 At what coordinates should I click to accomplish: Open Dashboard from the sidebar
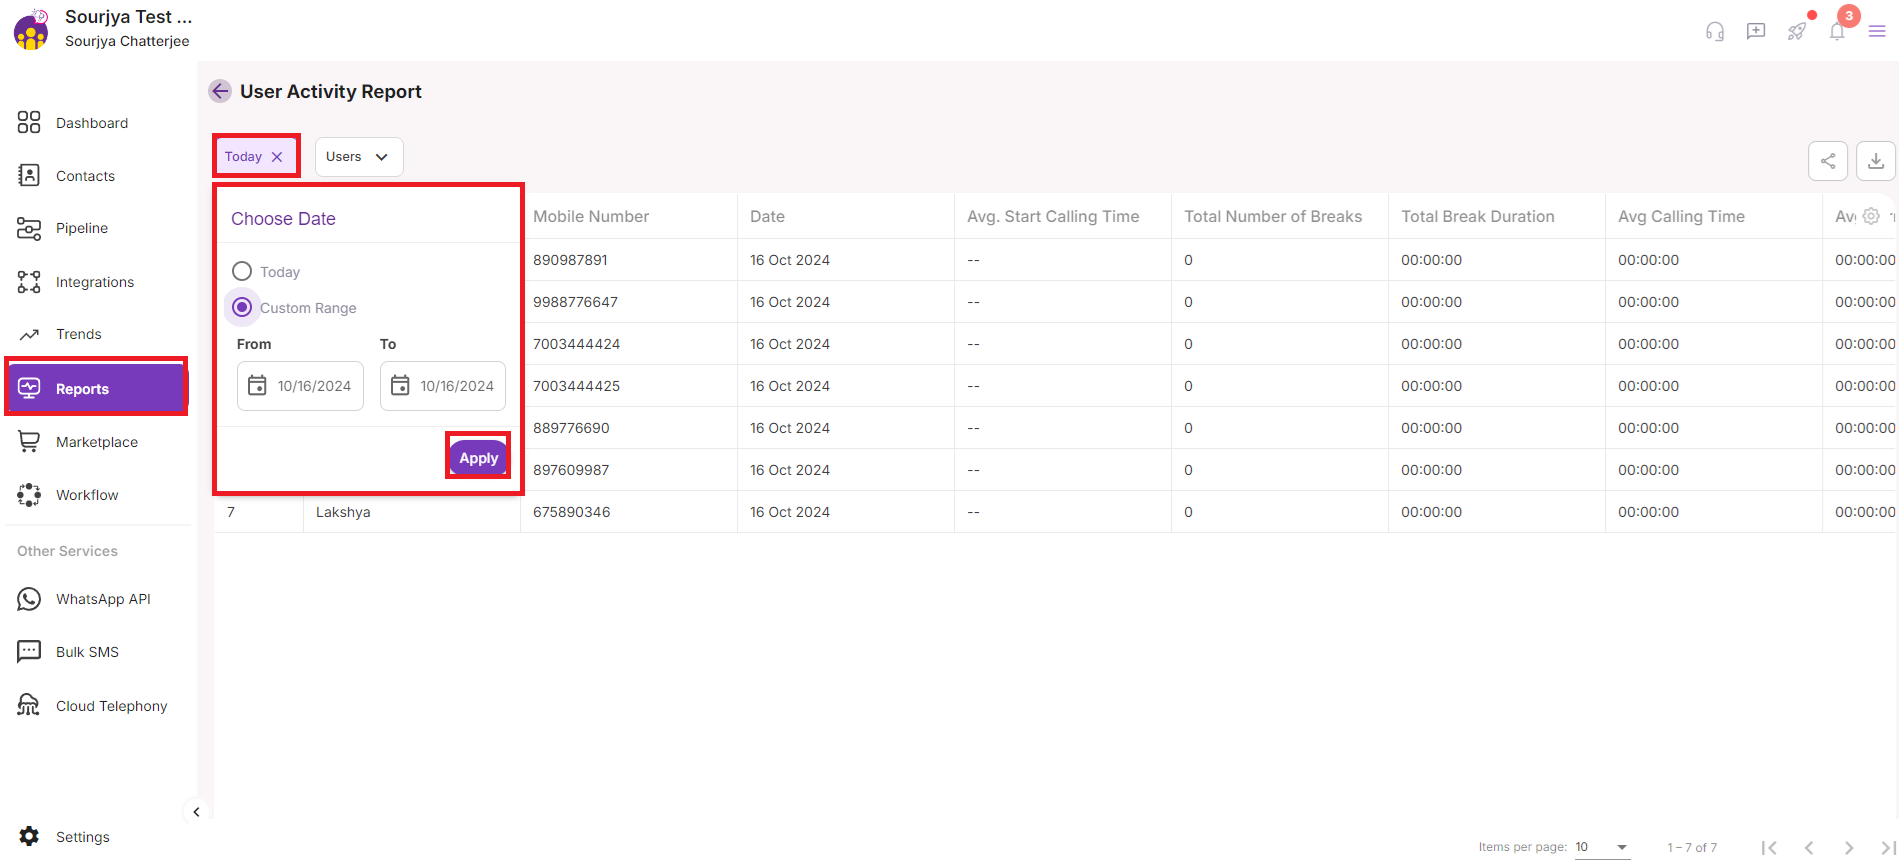tap(91, 123)
